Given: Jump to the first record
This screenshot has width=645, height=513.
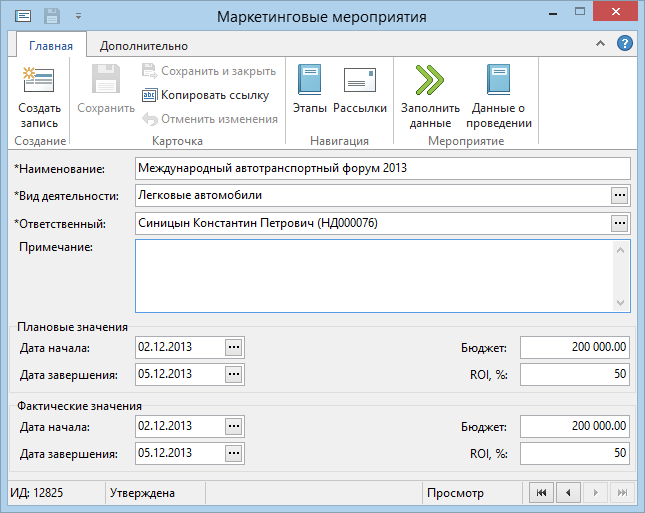Looking at the screenshot, I should click(541, 493).
